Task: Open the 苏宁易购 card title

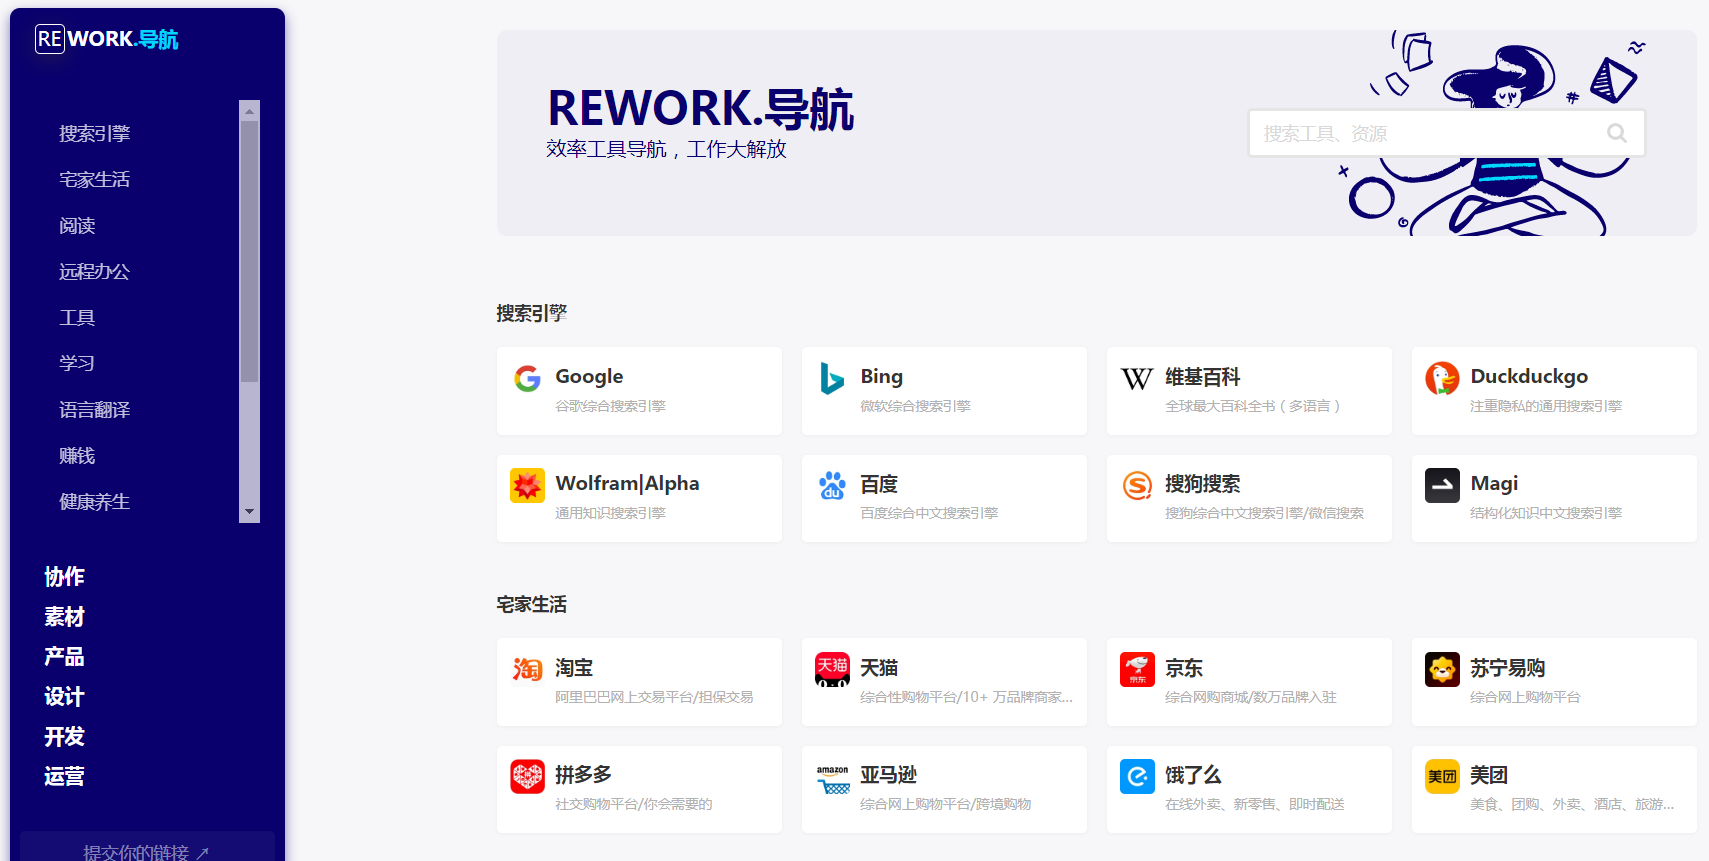Action: point(1508,668)
